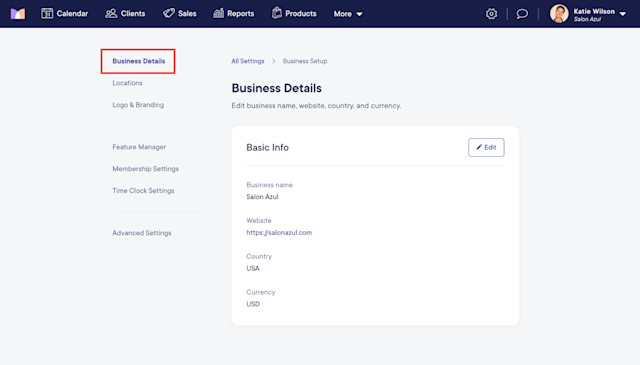The width and height of the screenshot is (640, 365).
Task: Click Katie Wilson's profile avatar
Action: [559, 14]
